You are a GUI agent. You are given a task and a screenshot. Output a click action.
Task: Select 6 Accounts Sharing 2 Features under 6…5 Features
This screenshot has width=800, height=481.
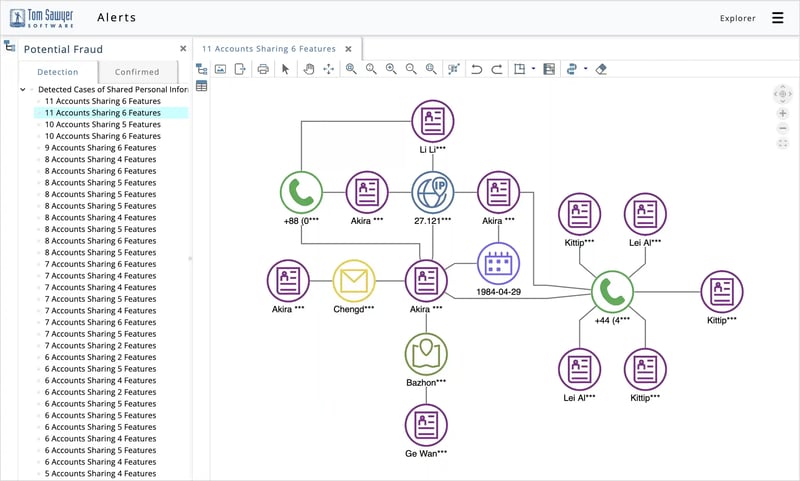coord(100,392)
